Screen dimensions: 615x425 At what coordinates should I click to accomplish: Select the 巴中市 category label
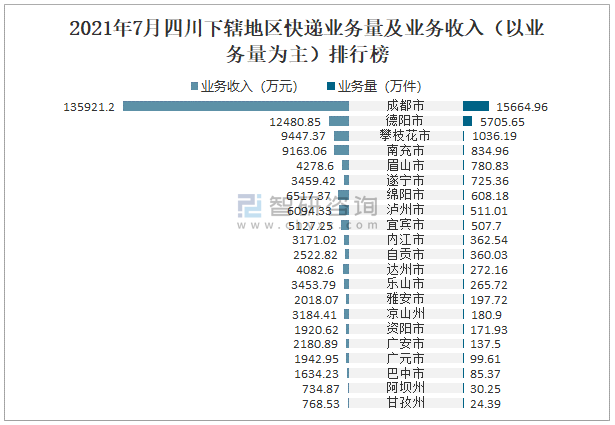coord(405,373)
